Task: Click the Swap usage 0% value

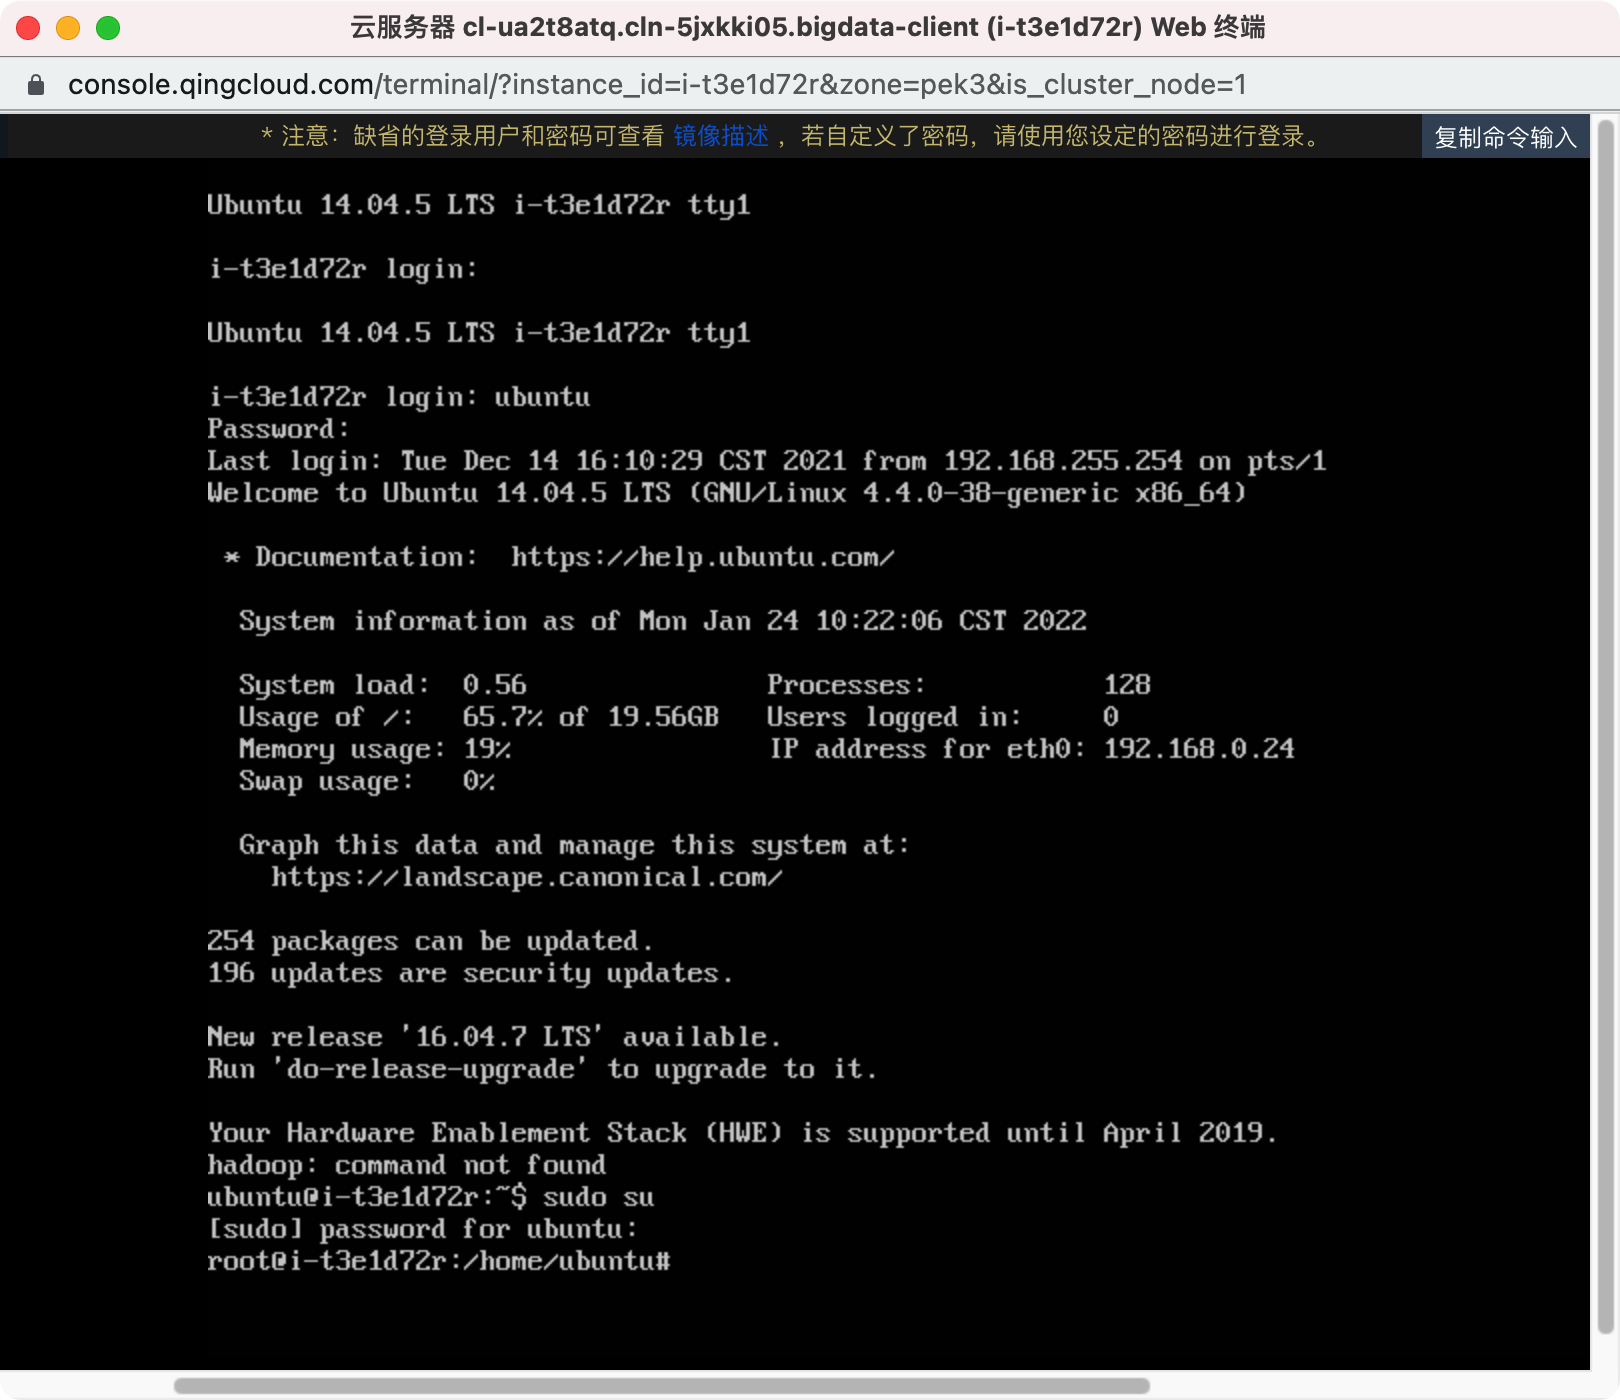Action: [478, 781]
